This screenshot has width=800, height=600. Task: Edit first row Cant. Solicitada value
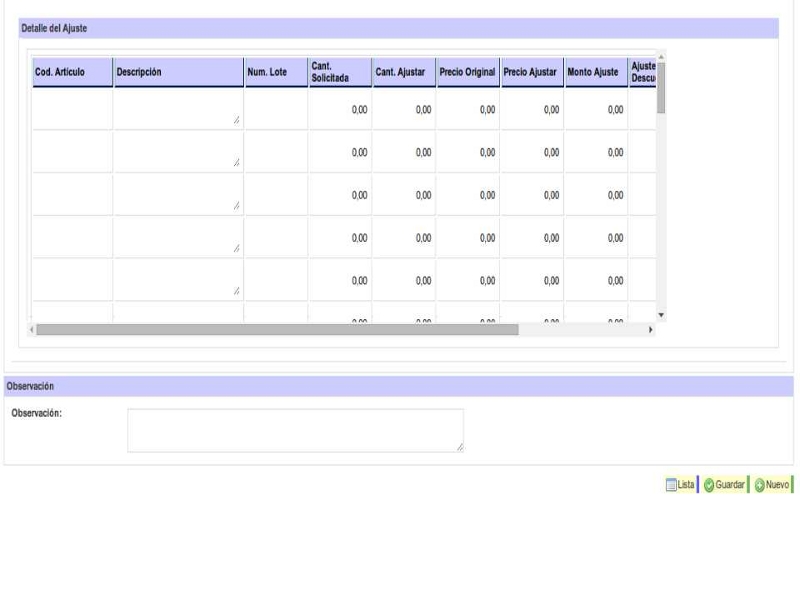pyautogui.click(x=339, y=109)
